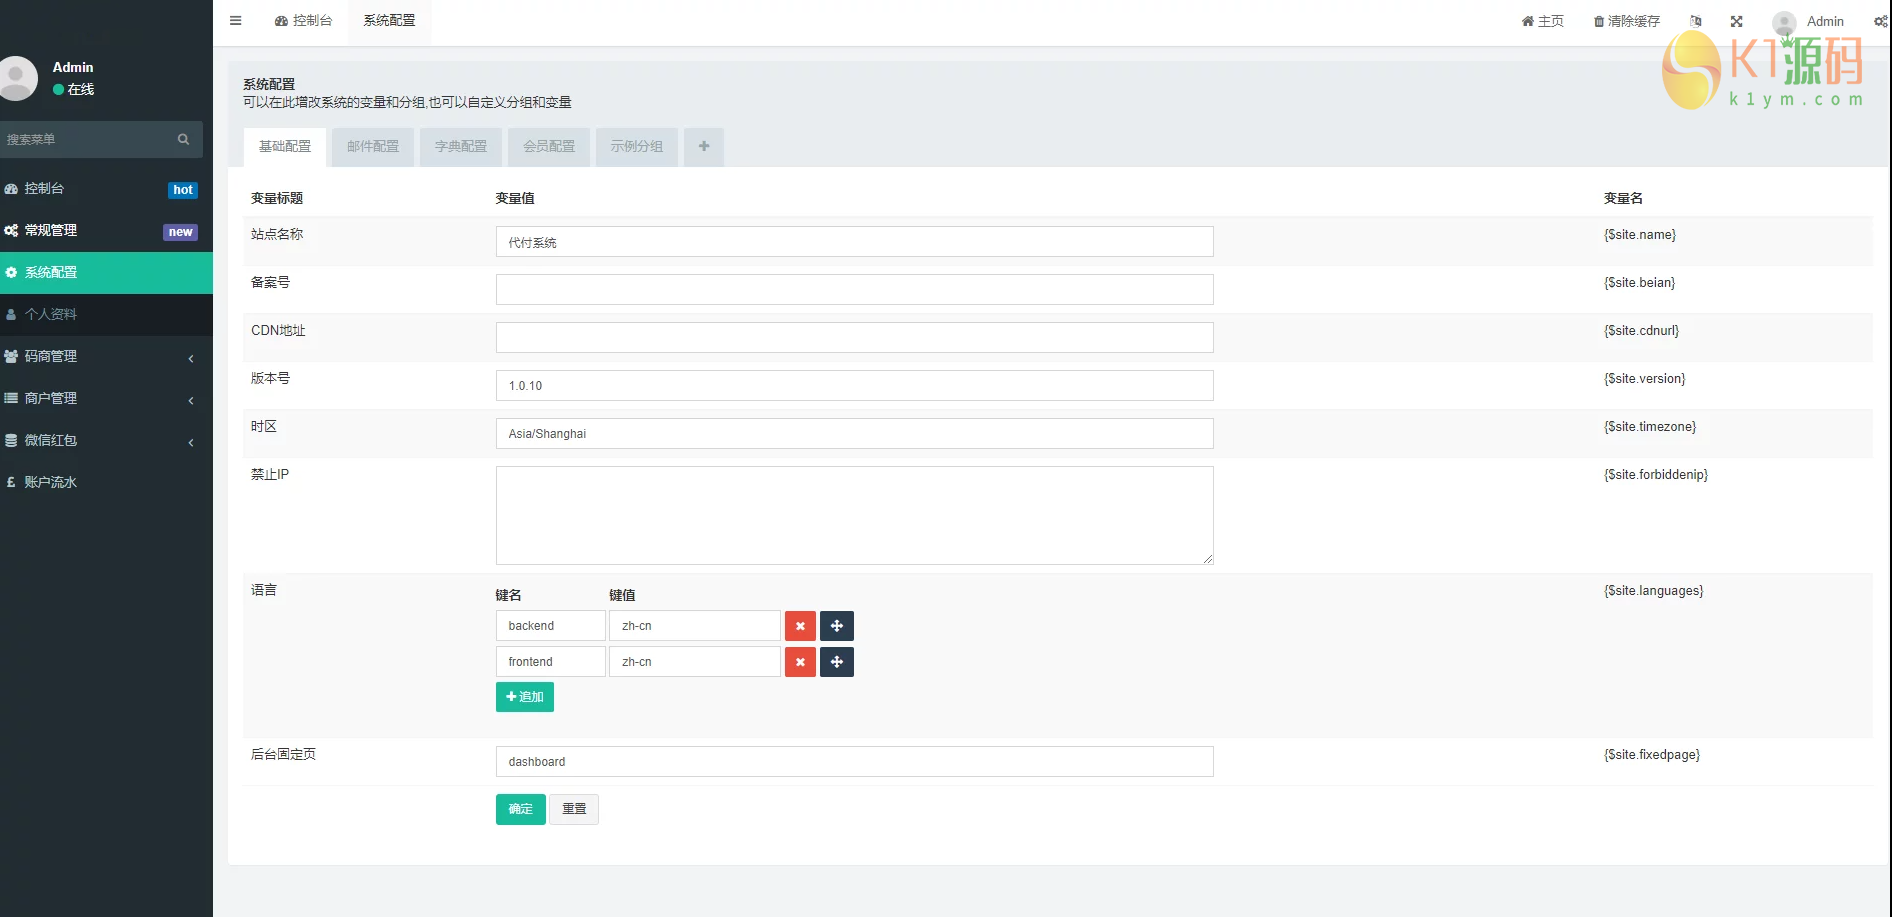Click the 时区 field showing Asia/Shanghai
1892x917 pixels.
click(855, 434)
